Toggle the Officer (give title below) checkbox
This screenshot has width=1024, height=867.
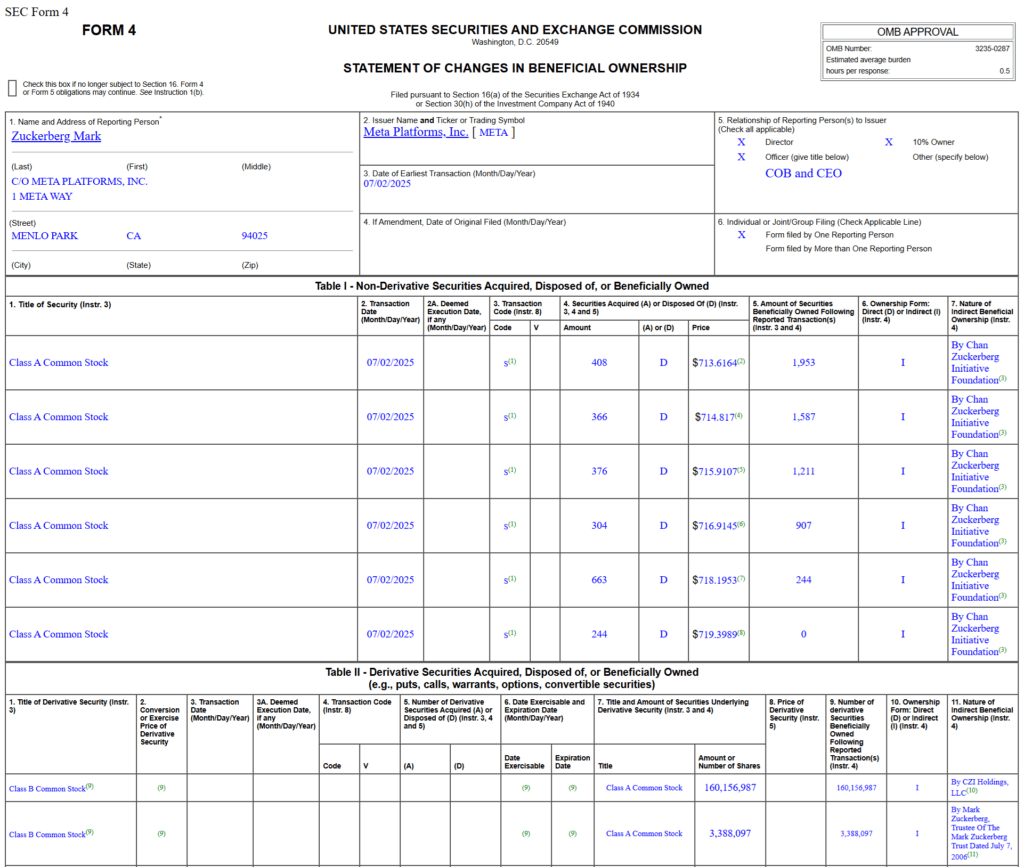click(x=741, y=157)
